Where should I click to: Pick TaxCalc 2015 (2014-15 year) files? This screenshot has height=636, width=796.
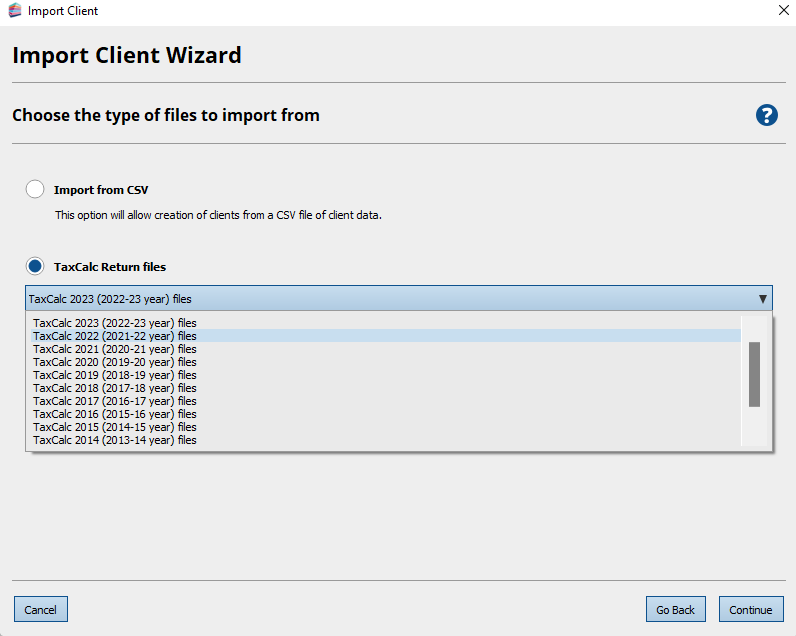coord(115,427)
